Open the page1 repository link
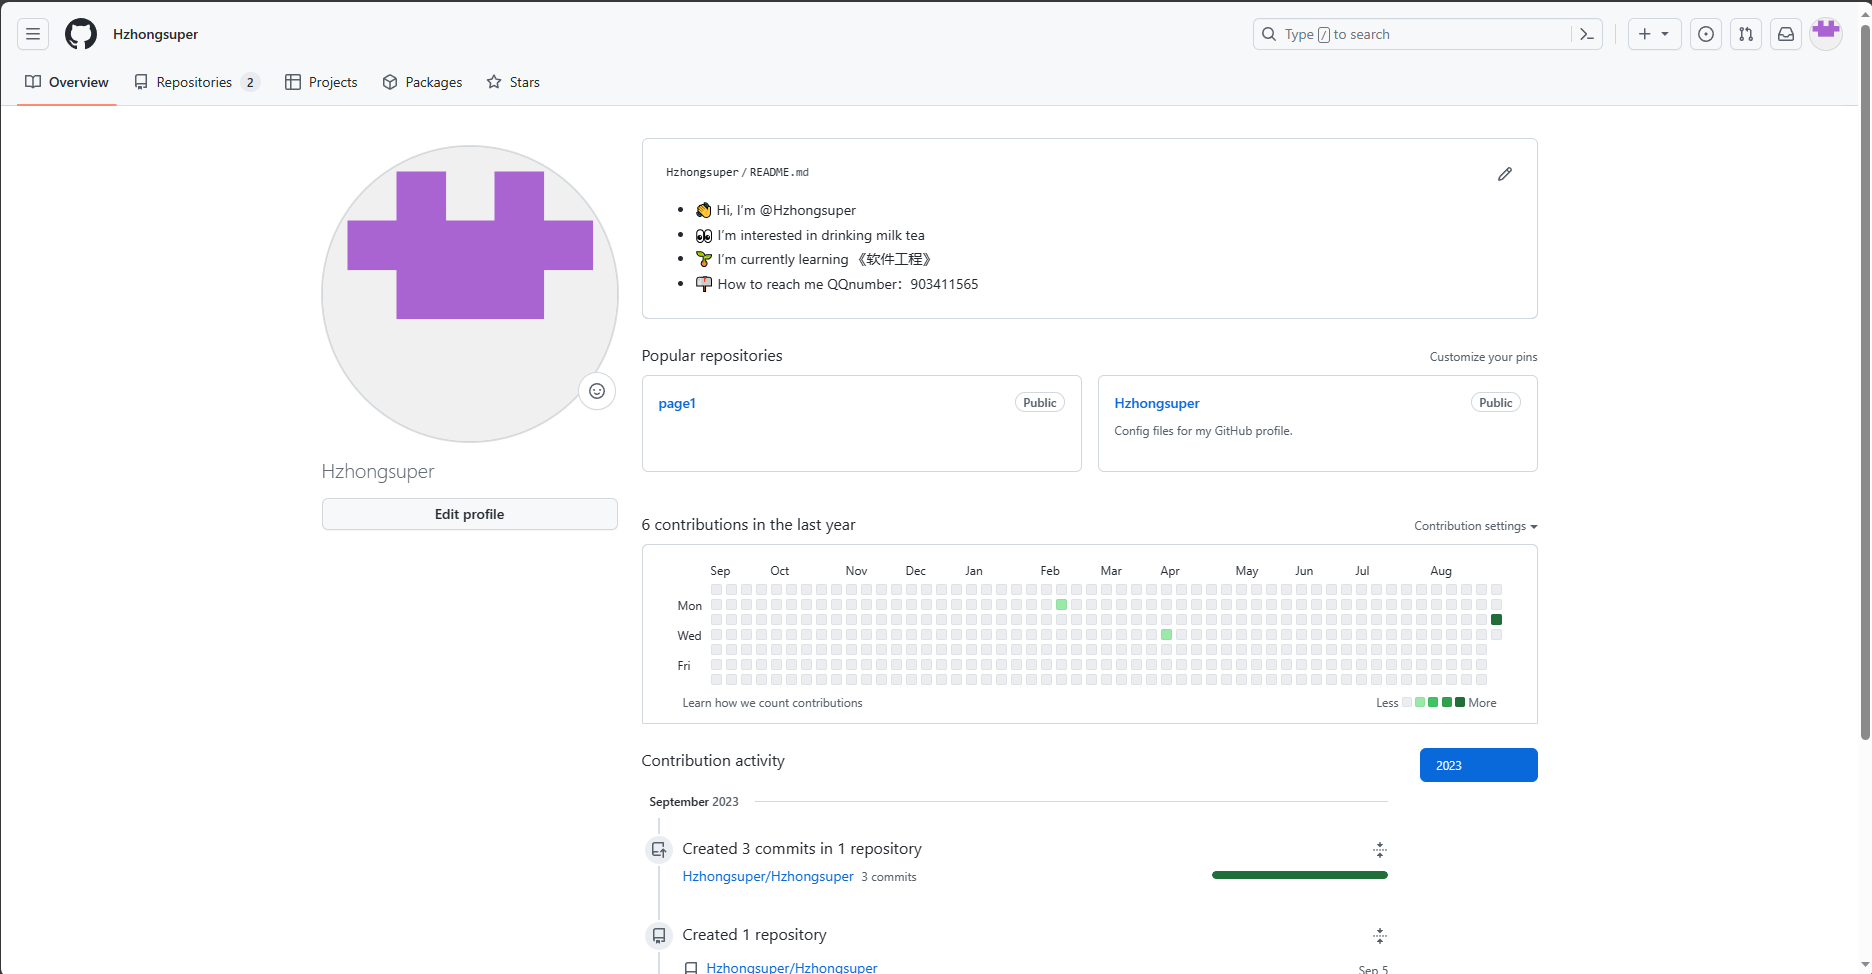Image resolution: width=1872 pixels, height=974 pixels. (677, 403)
